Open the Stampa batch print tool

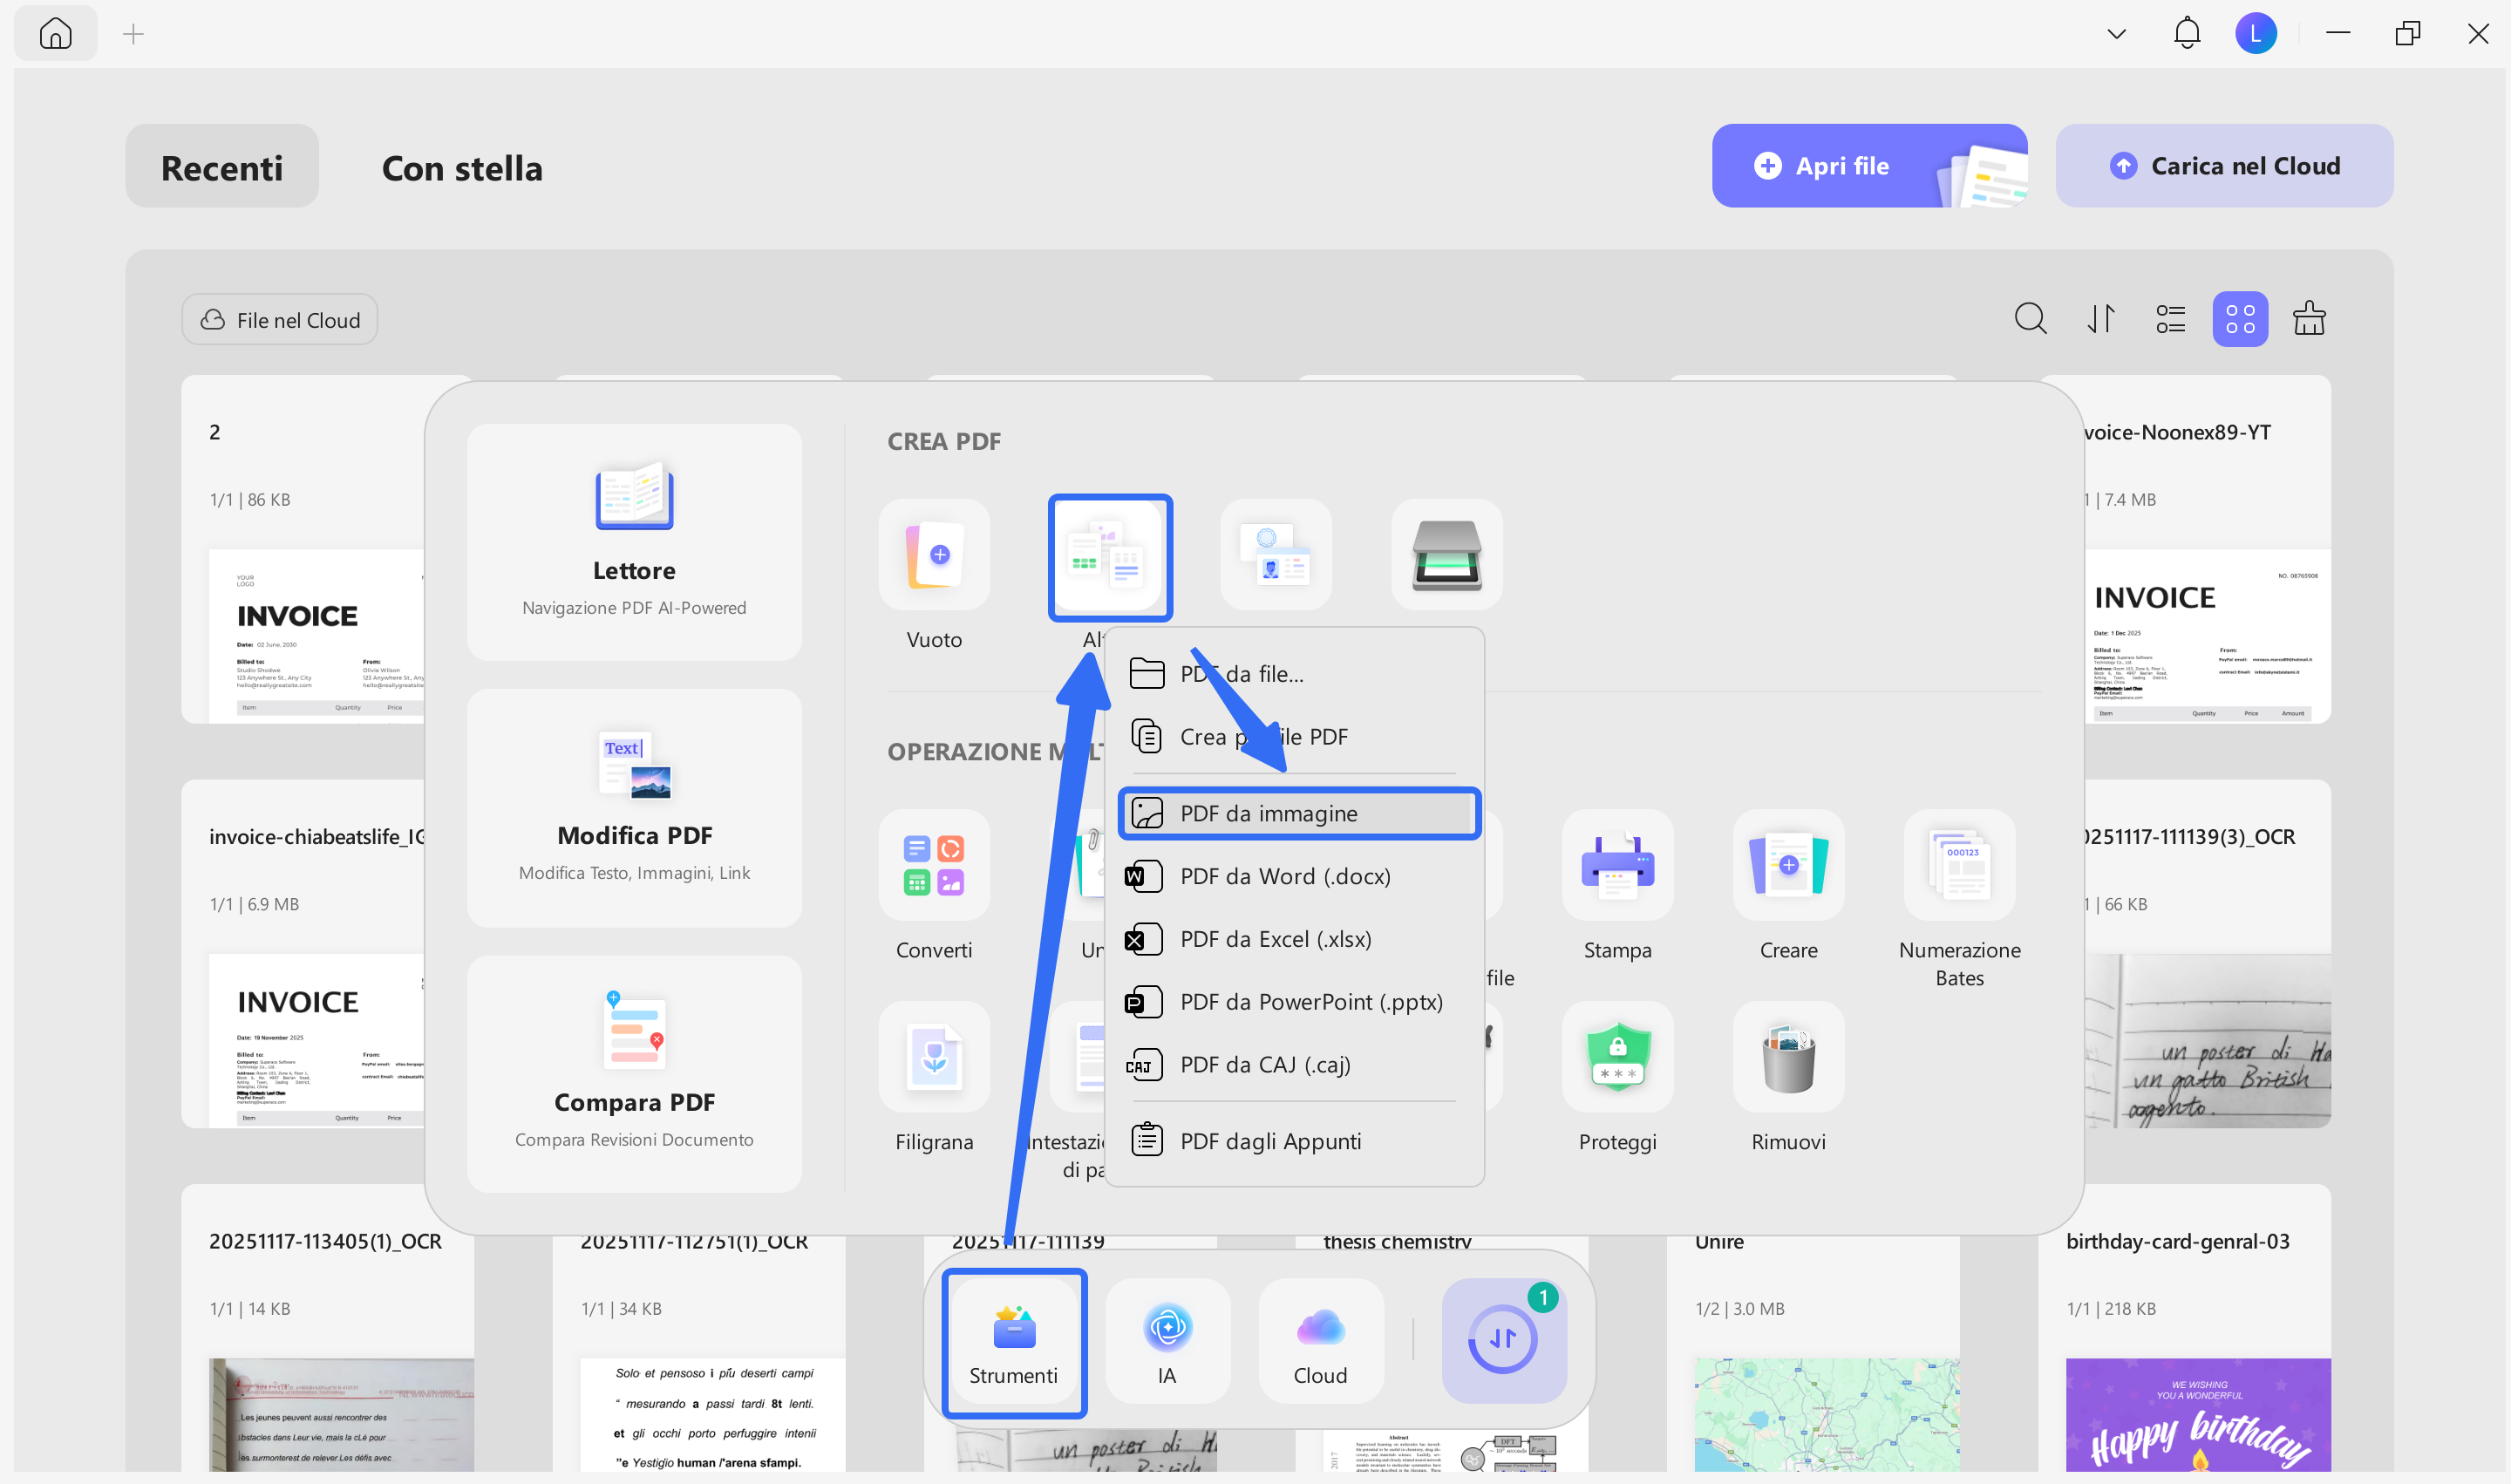1617,866
